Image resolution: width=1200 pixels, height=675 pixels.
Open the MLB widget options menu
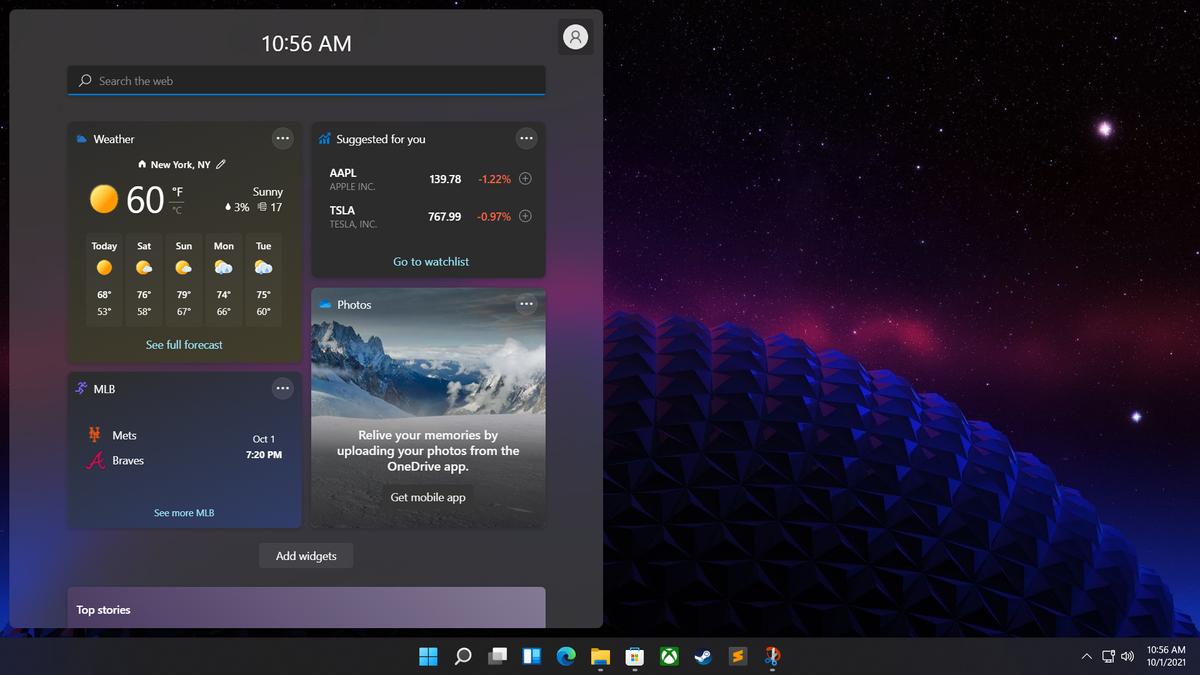(x=282, y=388)
